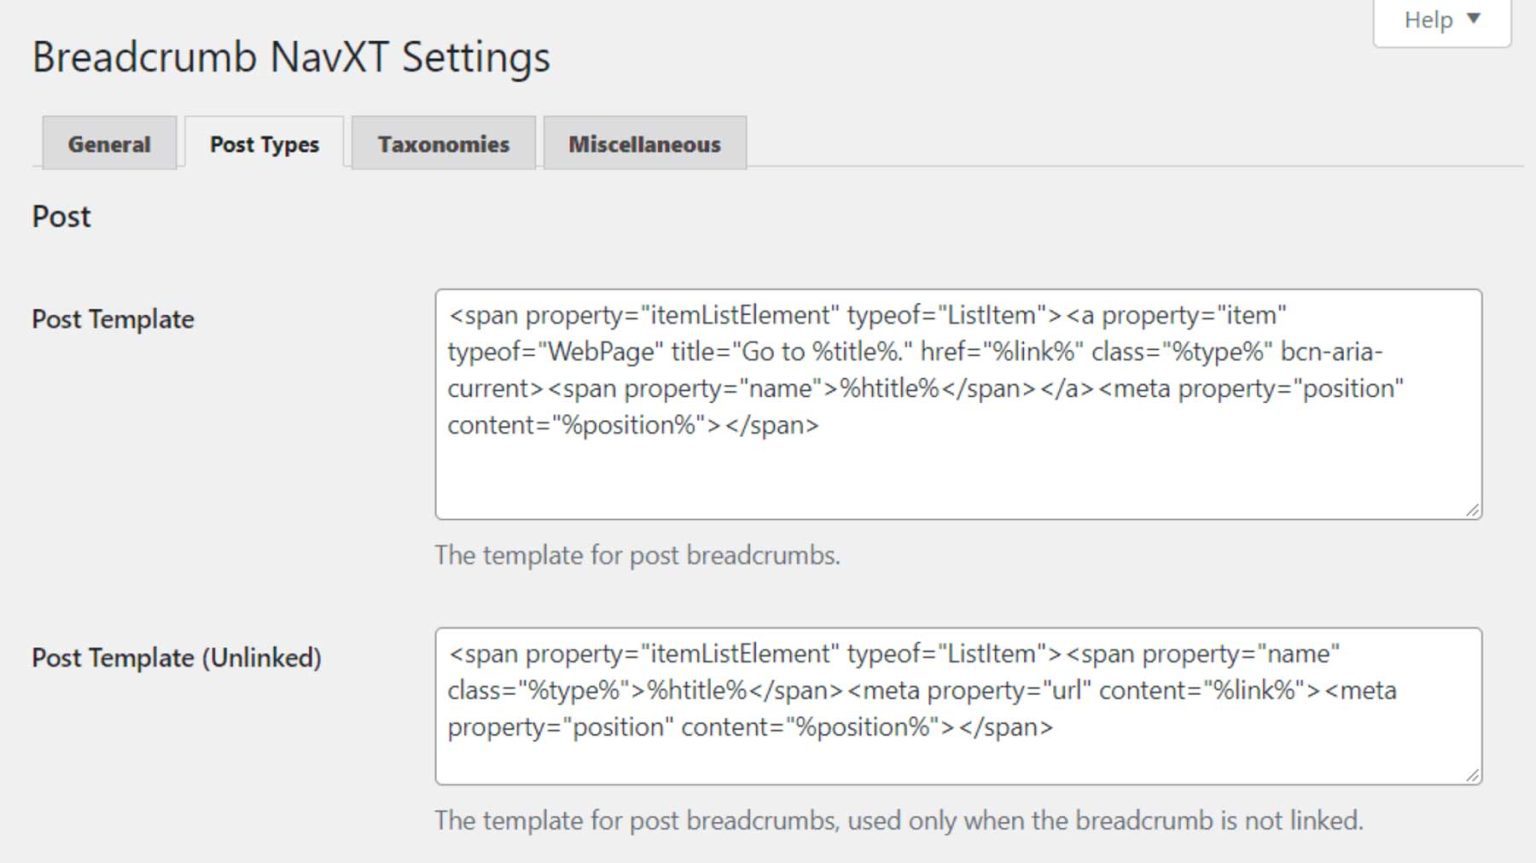Click inside the Post Template text area
Image resolution: width=1536 pixels, height=863 pixels.
[x=950, y=400]
